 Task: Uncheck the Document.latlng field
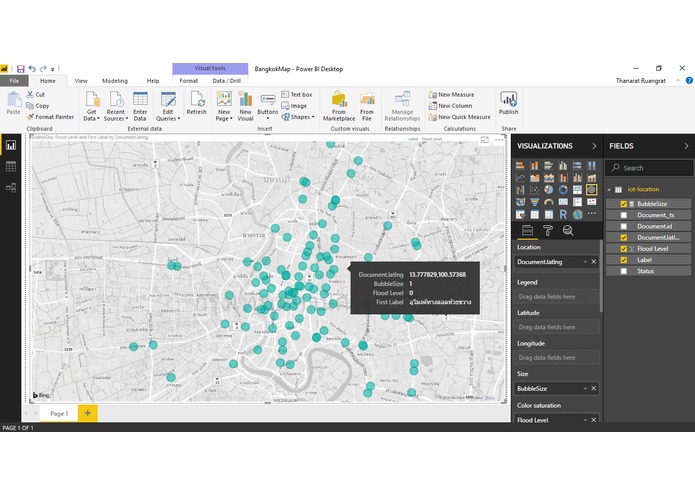[x=624, y=237]
